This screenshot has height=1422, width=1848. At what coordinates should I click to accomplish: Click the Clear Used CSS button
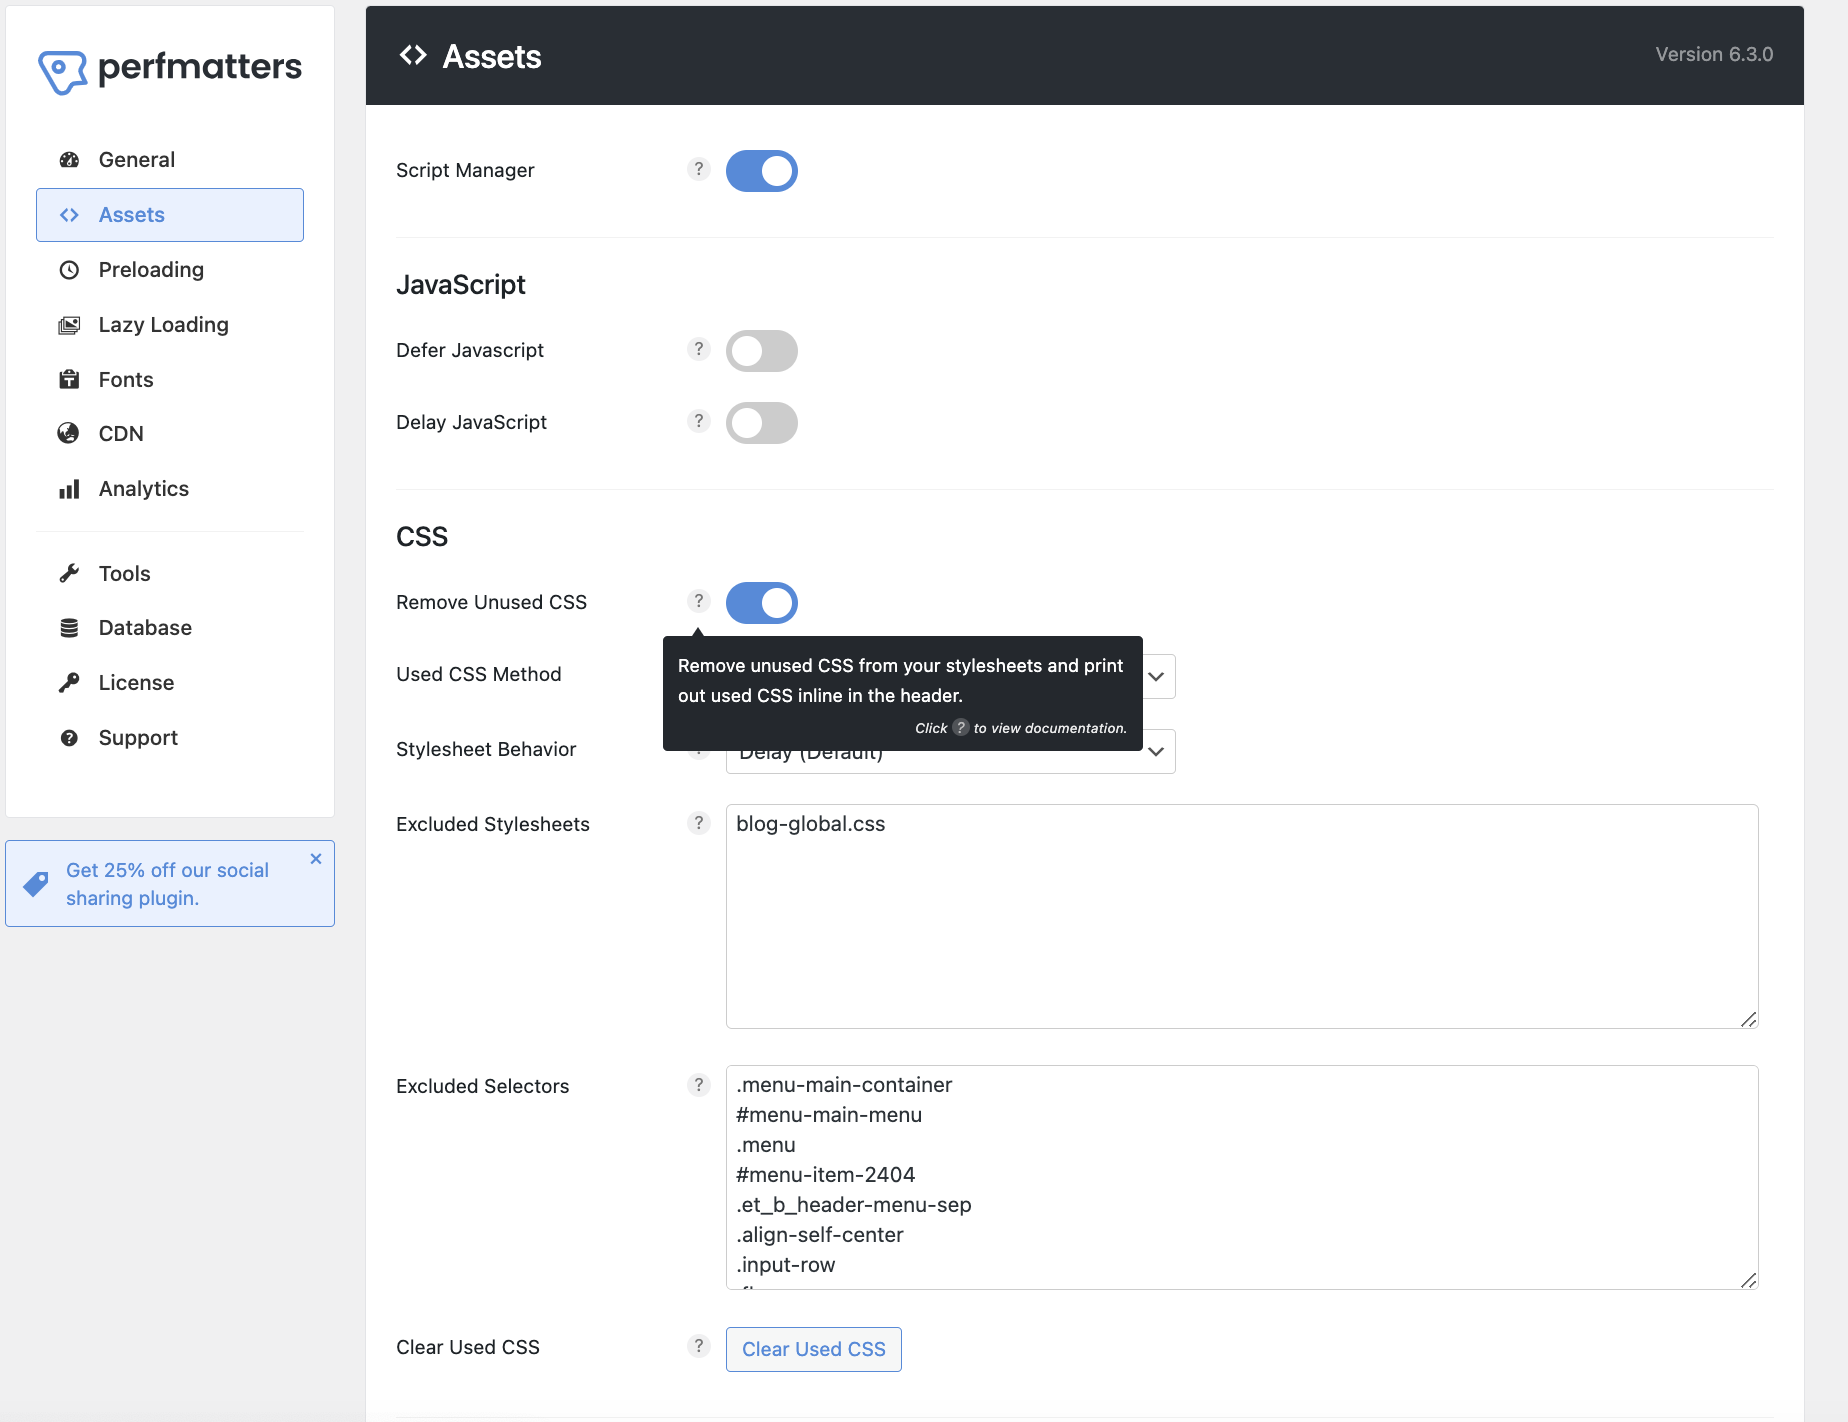(x=814, y=1349)
